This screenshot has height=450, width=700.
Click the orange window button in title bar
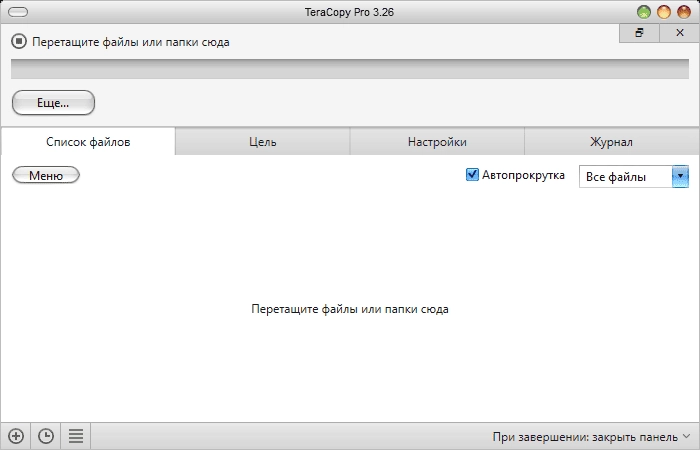point(663,12)
